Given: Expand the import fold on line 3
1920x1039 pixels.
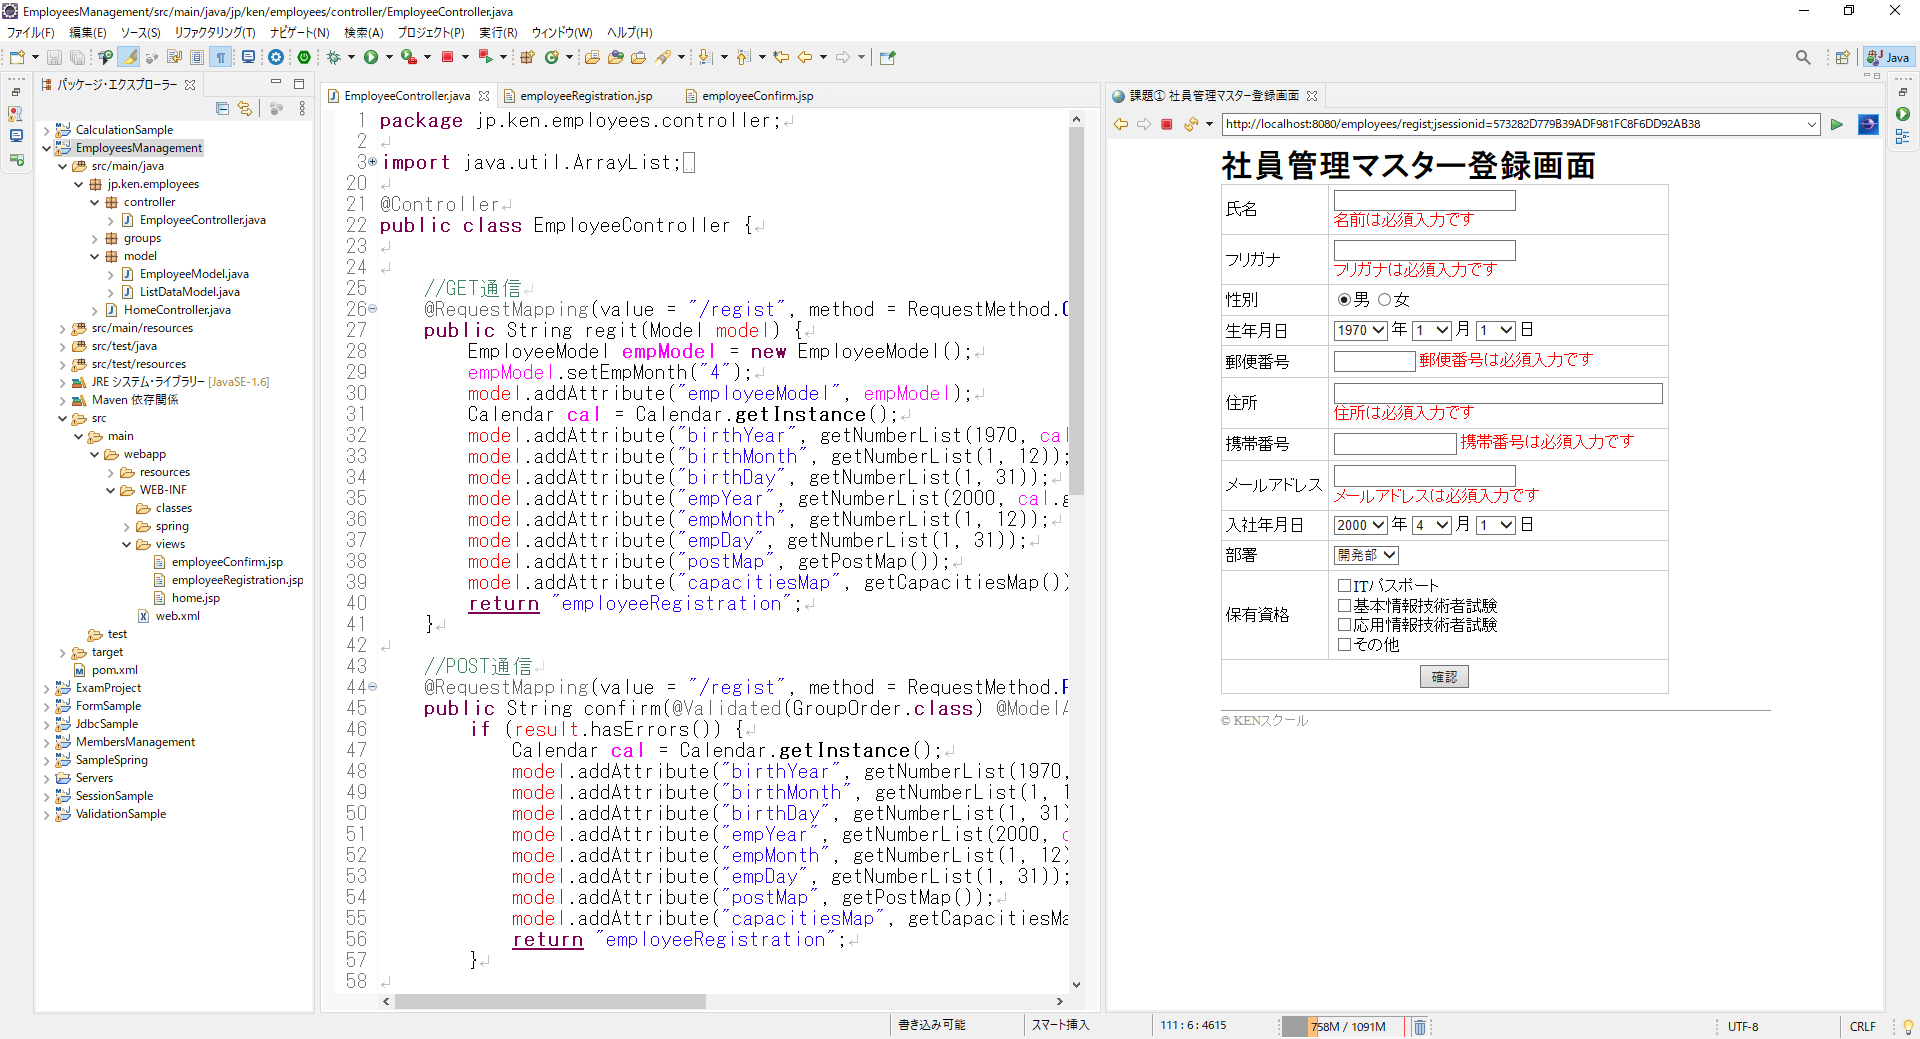Looking at the screenshot, I should point(373,162).
